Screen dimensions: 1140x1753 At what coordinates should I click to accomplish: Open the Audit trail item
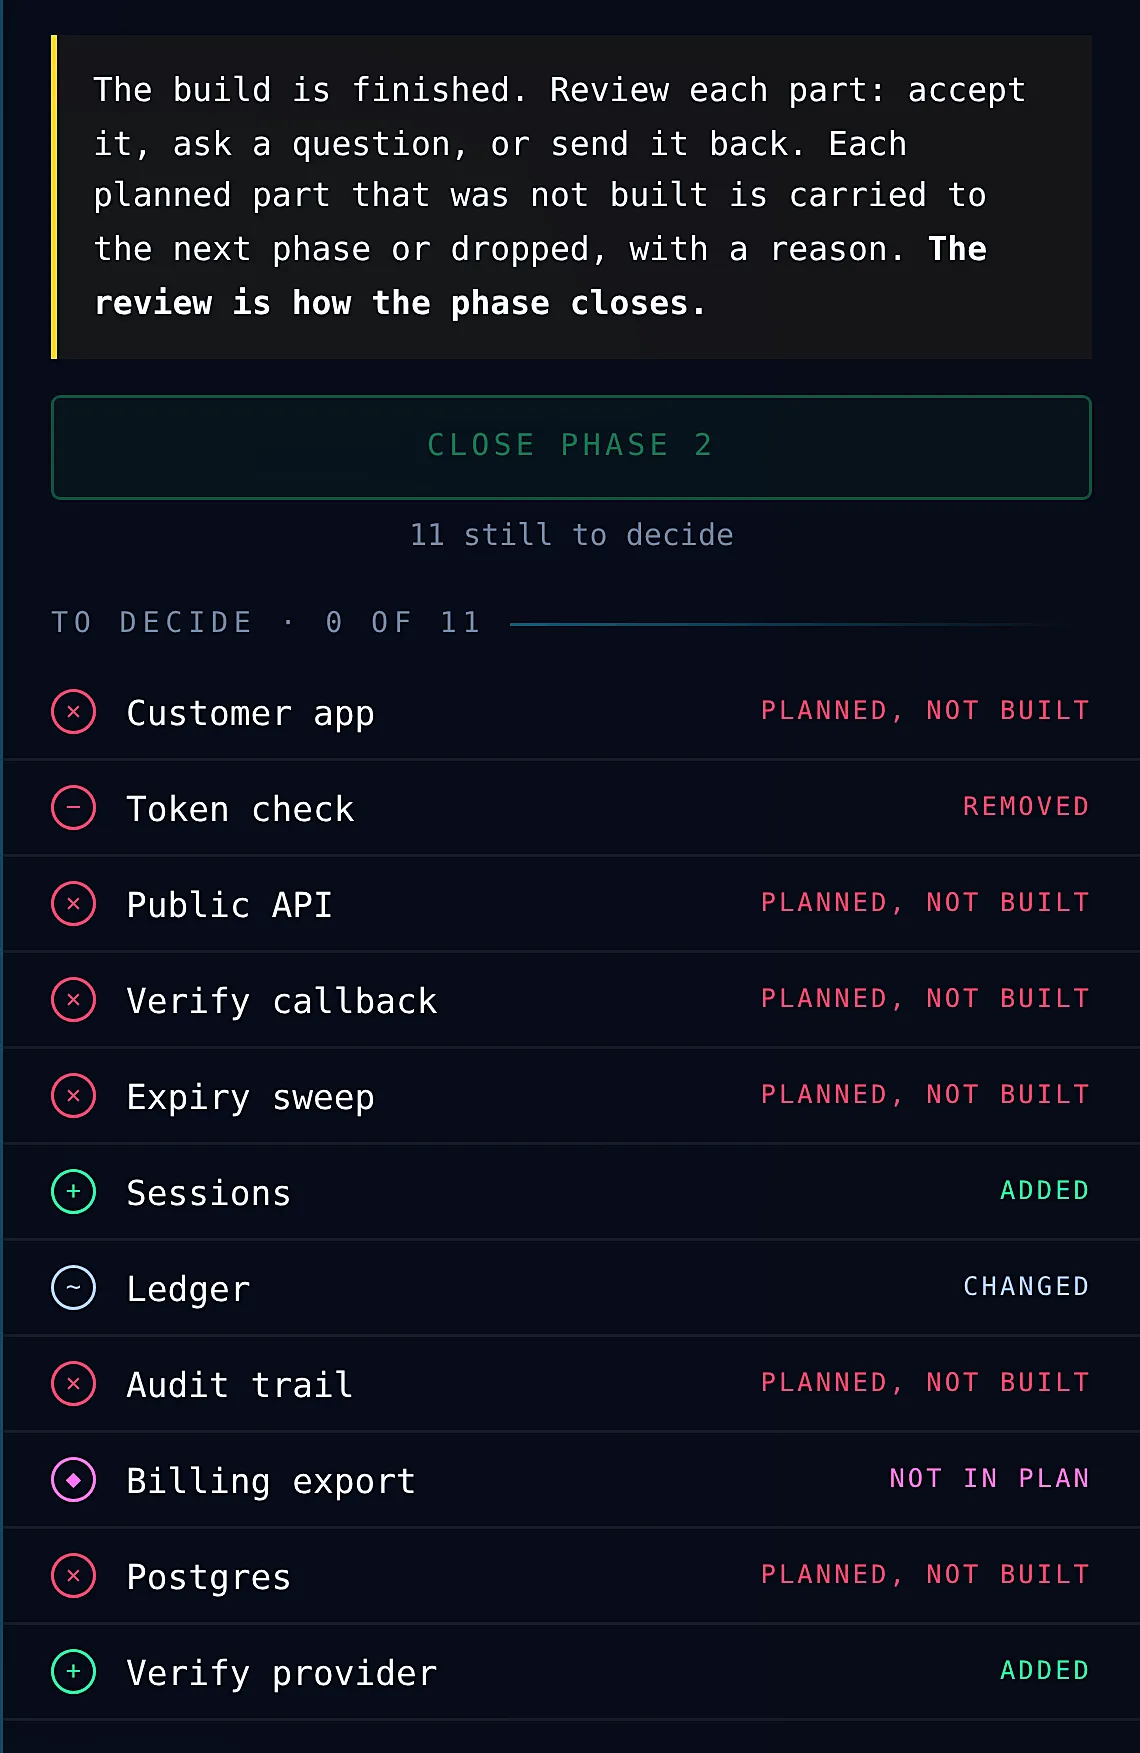pos(571,1384)
